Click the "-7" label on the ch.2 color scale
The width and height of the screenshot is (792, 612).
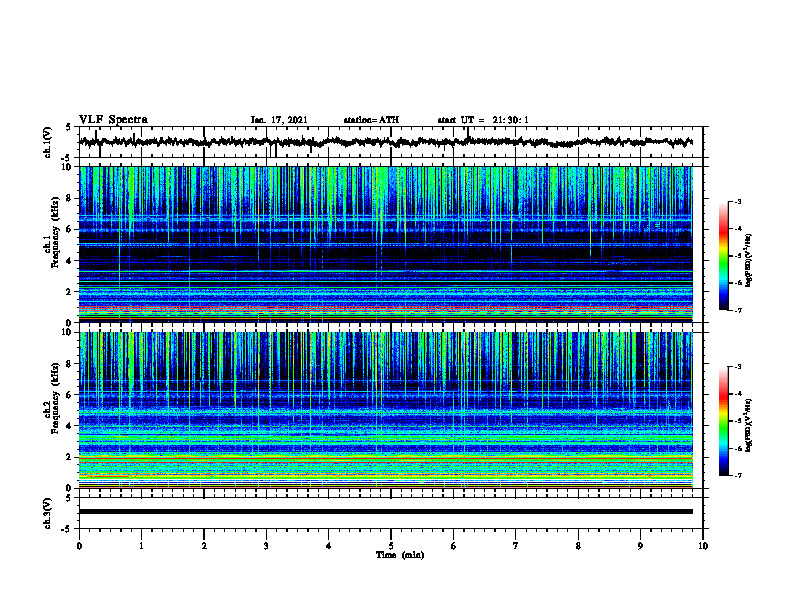(738, 475)
